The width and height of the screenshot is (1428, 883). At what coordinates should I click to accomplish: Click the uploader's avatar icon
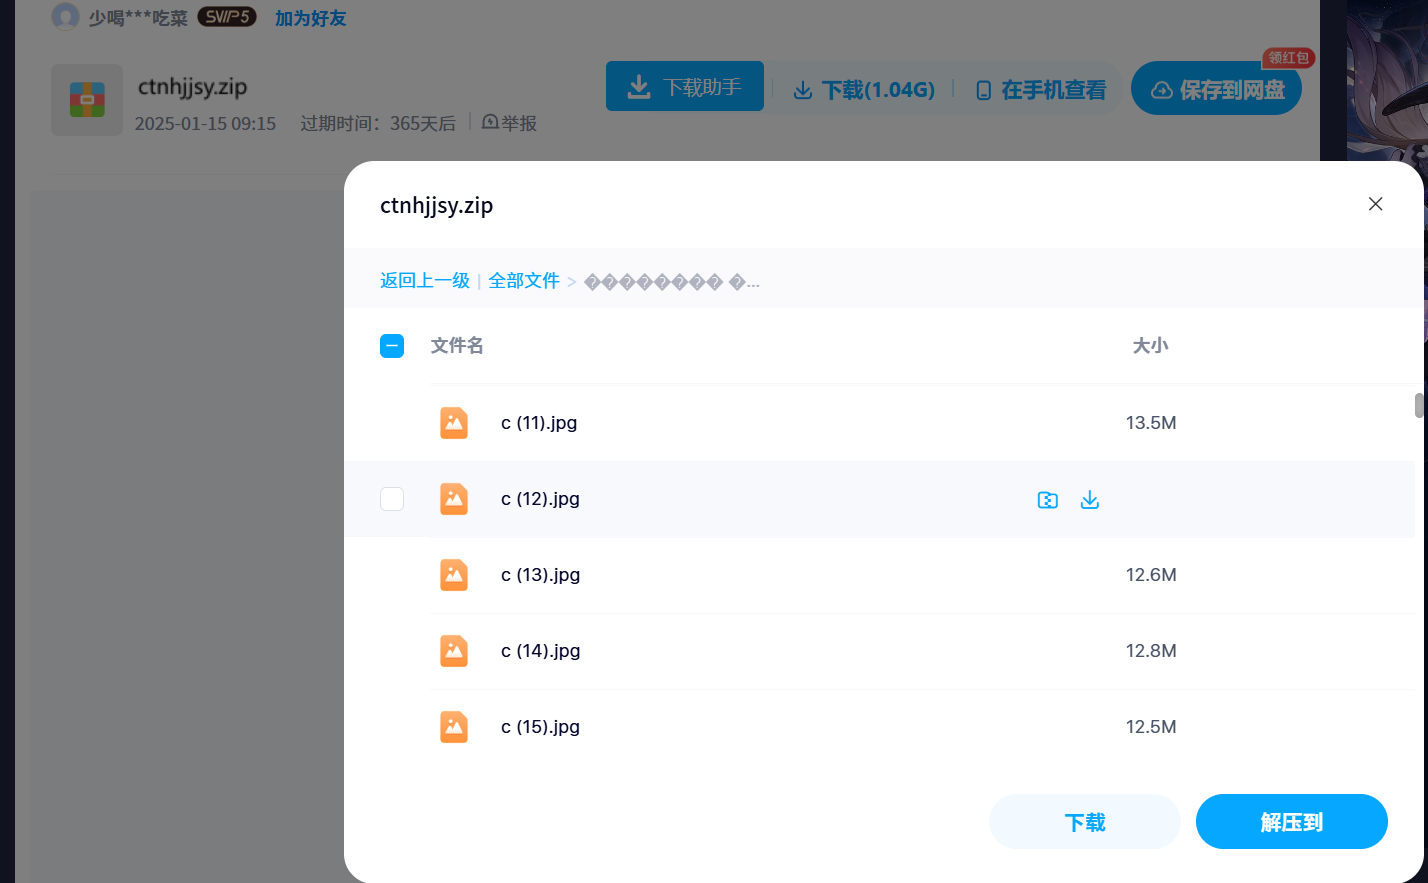[x=65, y=16]
